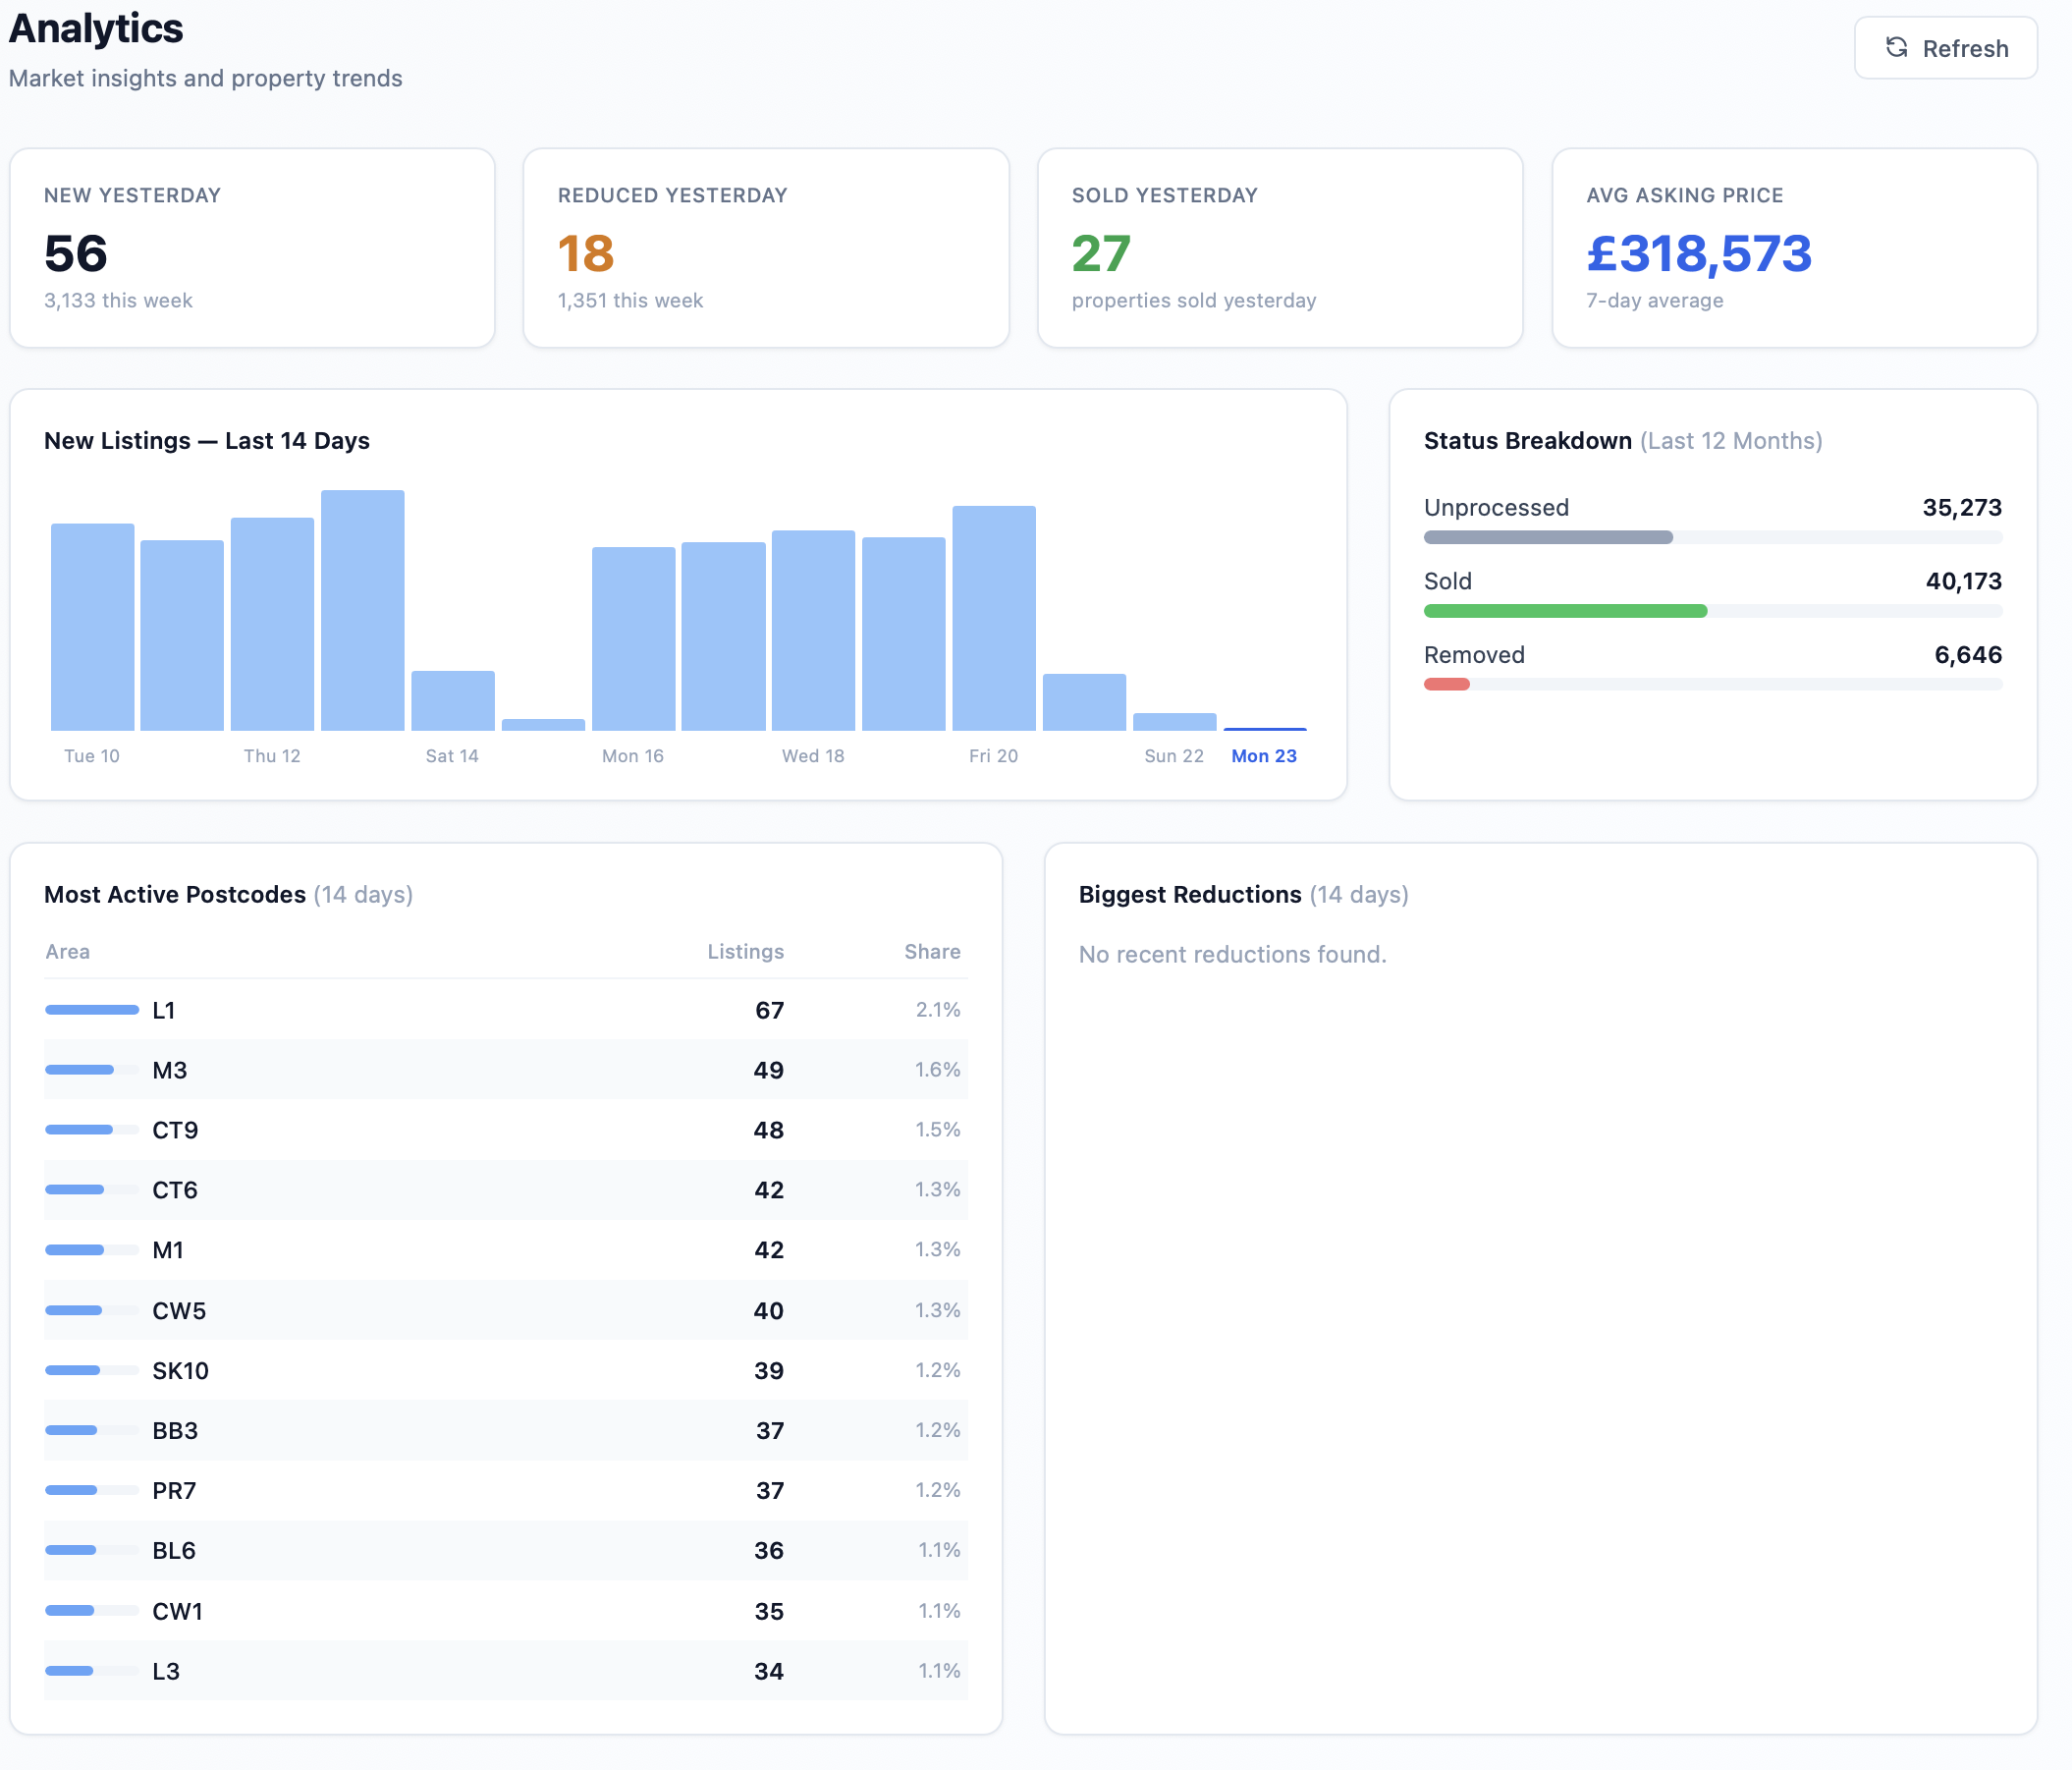Click the tallest bar above Thu 12
The width and height of the screenshot is (2072, 1770).
pyautogui.click(x=362, y=610)
